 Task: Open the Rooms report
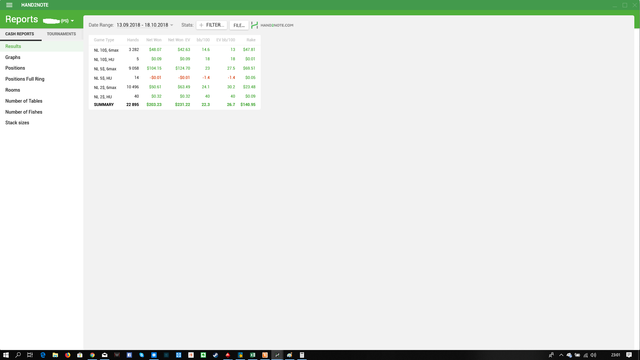coord(42,90)
